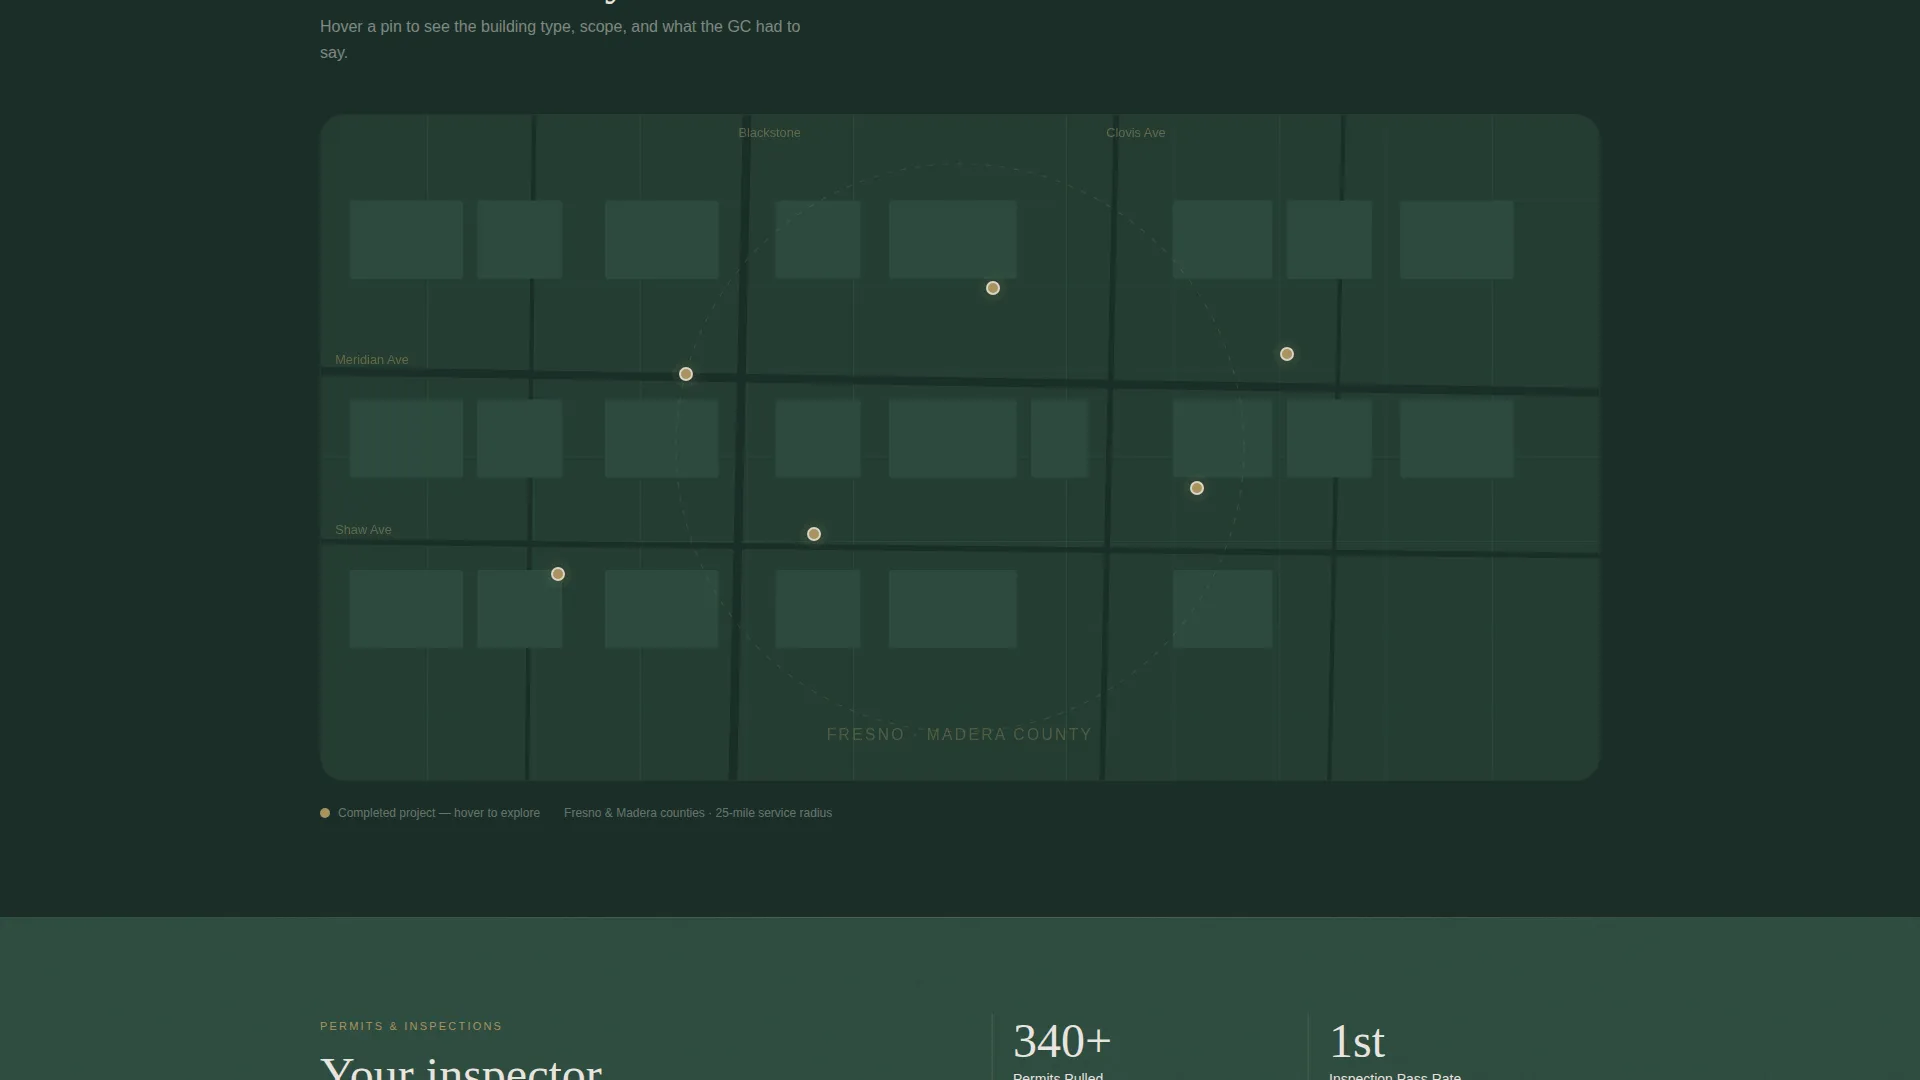Viewport: 1920px width, 1080px height.
Task: Click the FRESNO · MADERA COUNTY map caption
Action: point(959,735)
